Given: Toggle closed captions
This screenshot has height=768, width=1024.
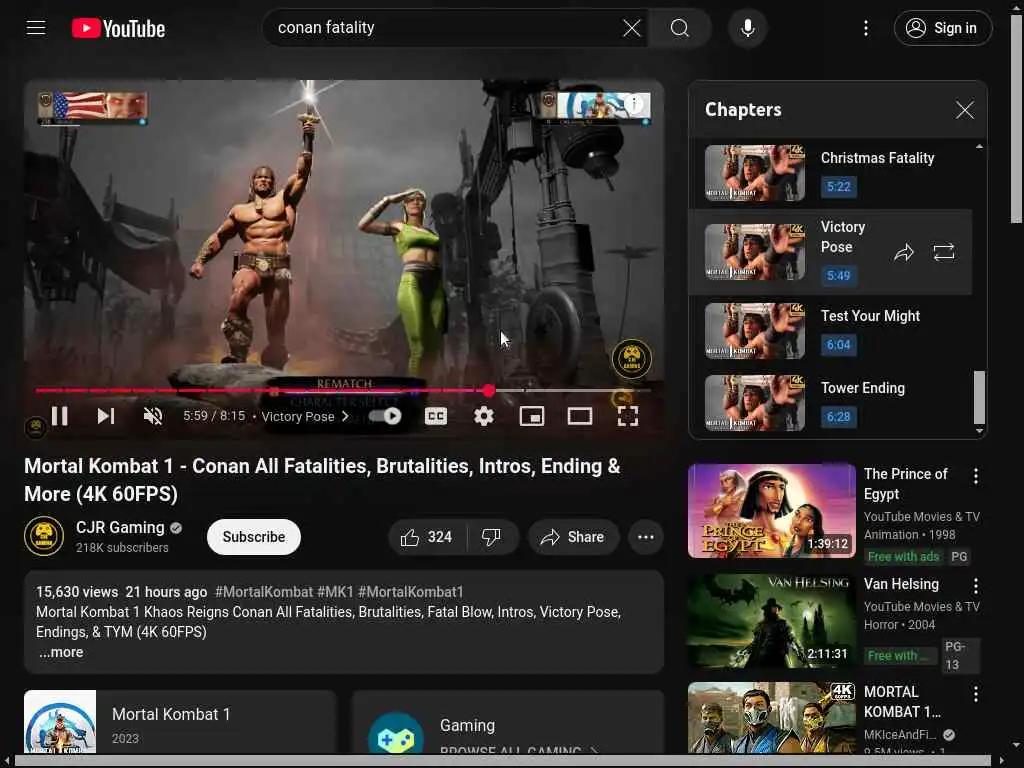Looking at the screenshot, I should [436, 416].
